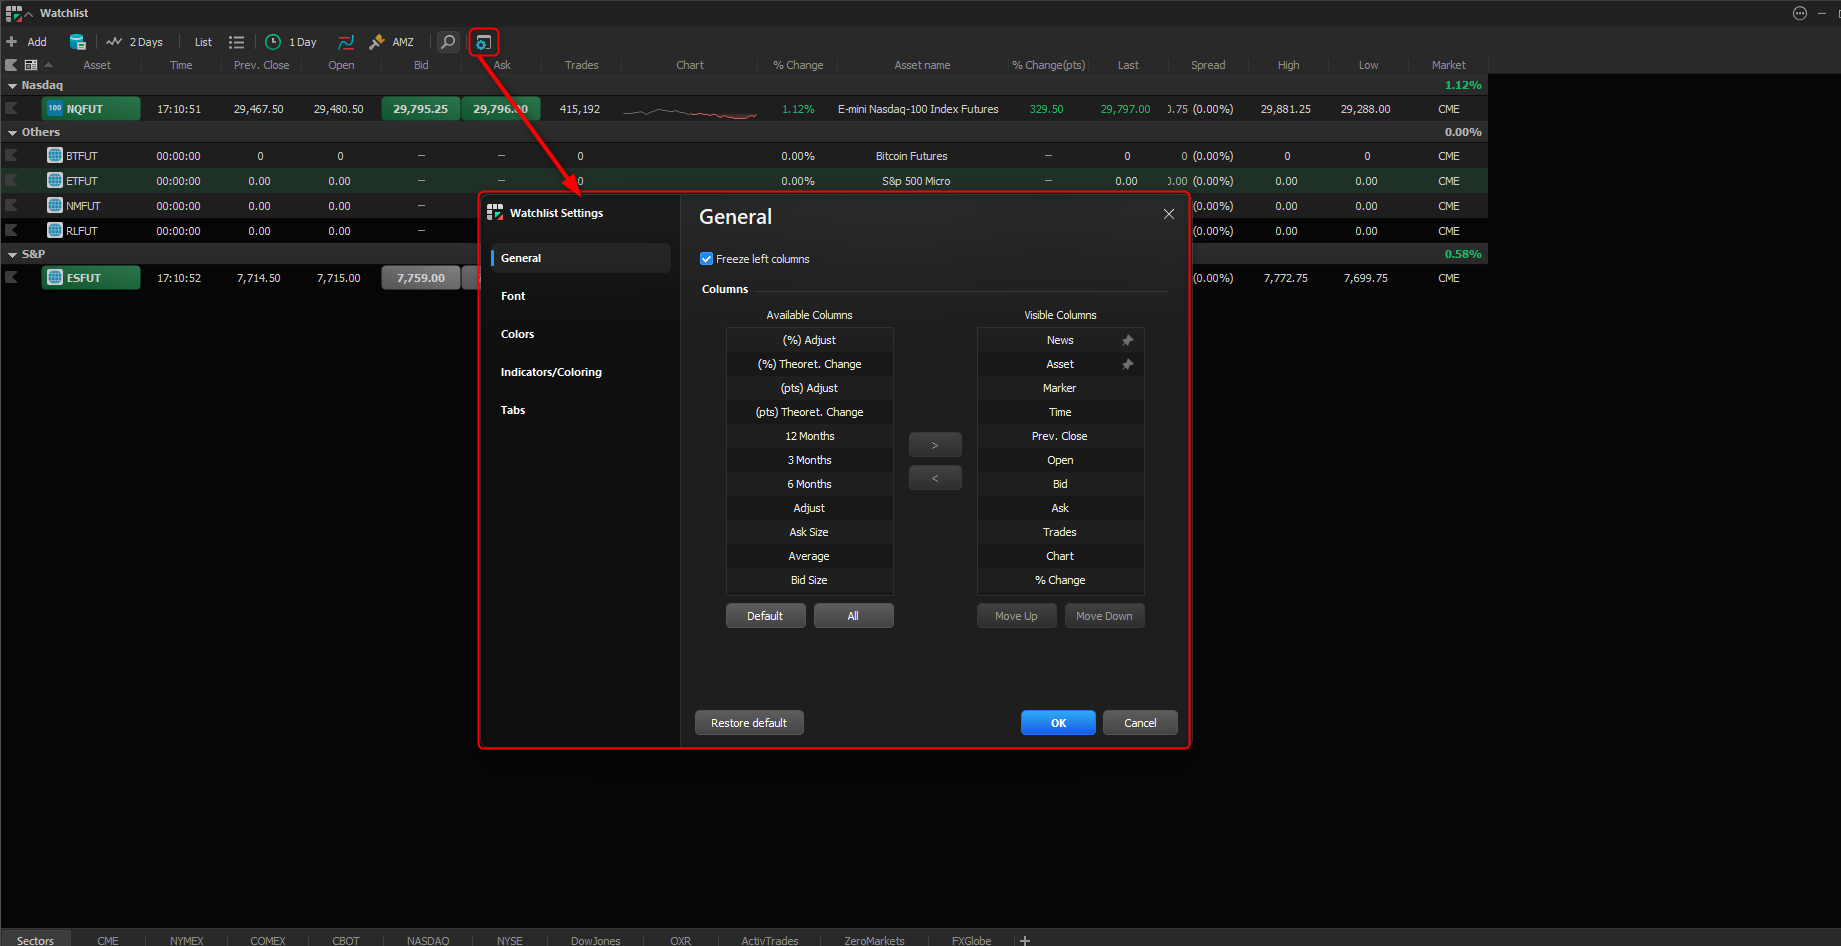The image size is (1841, 946).
Task: Click the marker flag on NQFUT row
Action: click(x=11, y=108)
